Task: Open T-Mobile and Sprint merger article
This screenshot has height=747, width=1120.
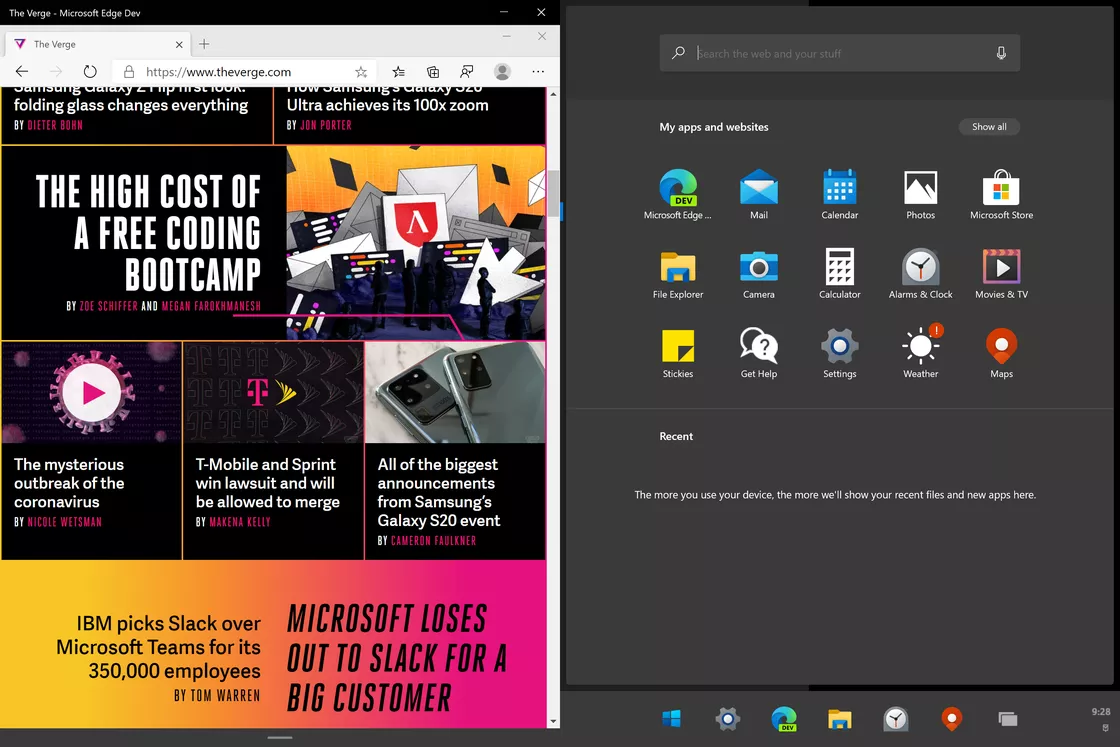Action: coord(267,483)
